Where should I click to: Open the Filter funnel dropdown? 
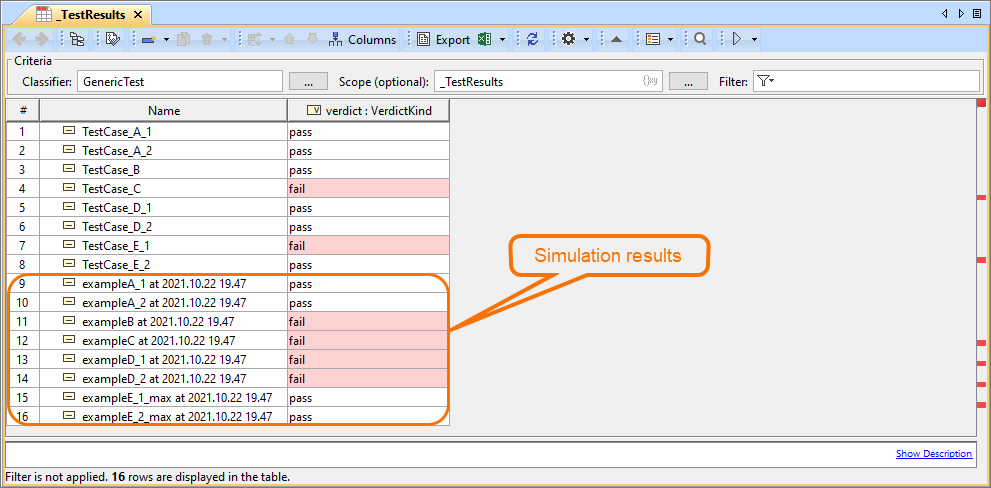(765, 81)
